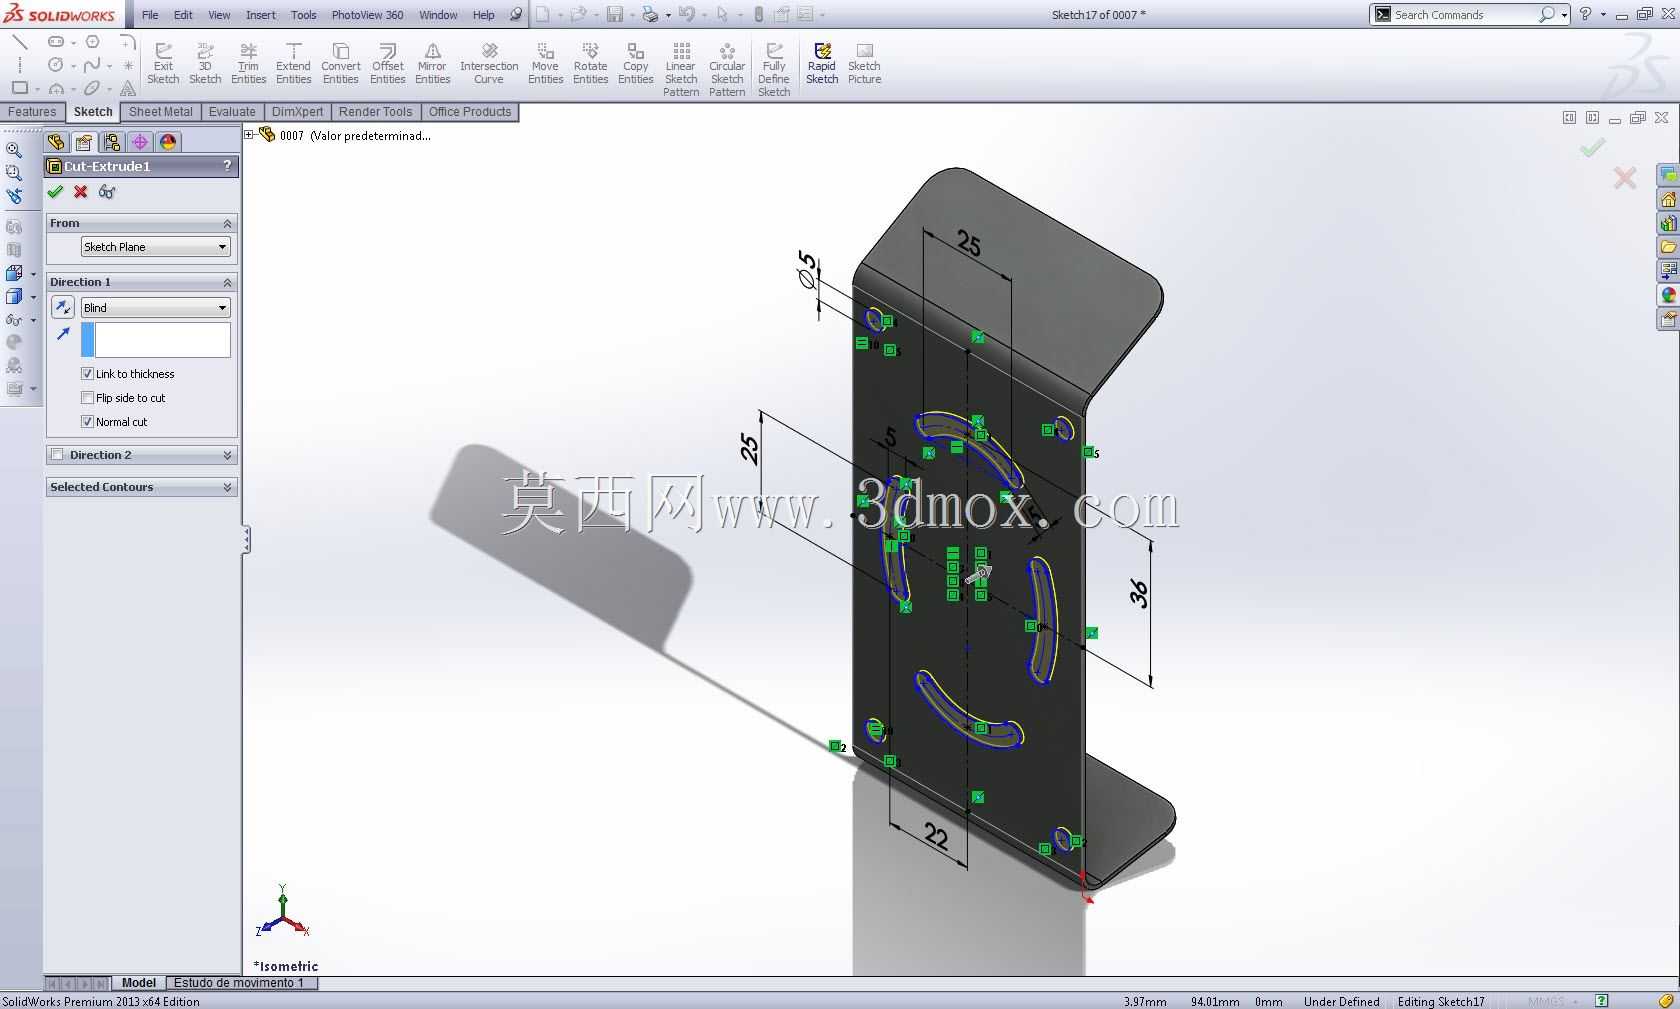The width and height of the screenshot is (1680, 1009).
Task: Confirm Cut-Extrude1 with green checkmark
Action: pyautogui.click(x=55, y=192)
